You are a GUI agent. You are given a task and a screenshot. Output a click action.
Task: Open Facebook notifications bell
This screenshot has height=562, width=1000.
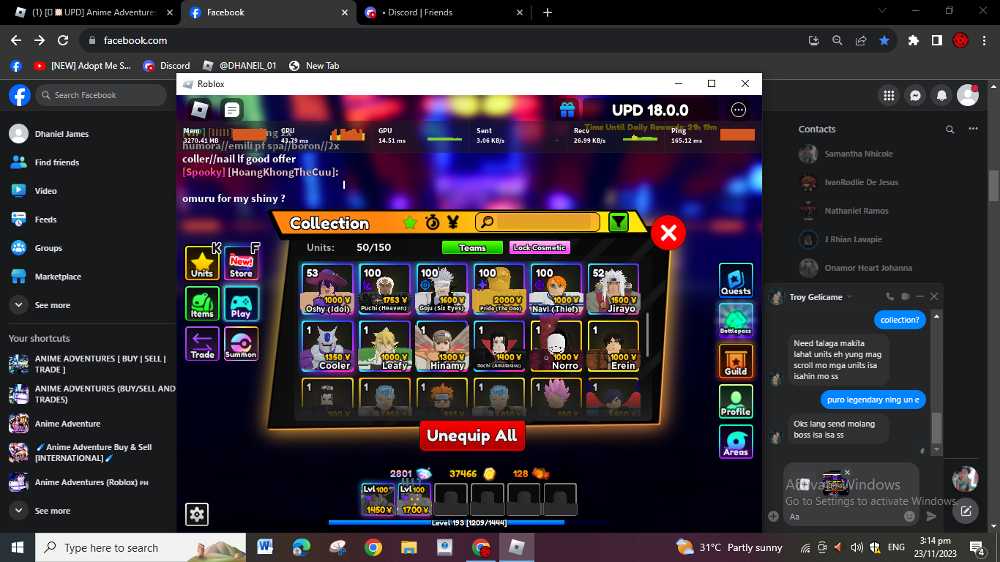click(x=942, y=95)
